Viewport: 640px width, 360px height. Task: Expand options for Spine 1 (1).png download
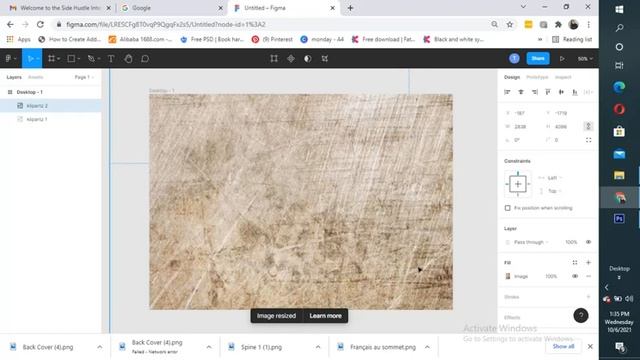click(318, 347)
